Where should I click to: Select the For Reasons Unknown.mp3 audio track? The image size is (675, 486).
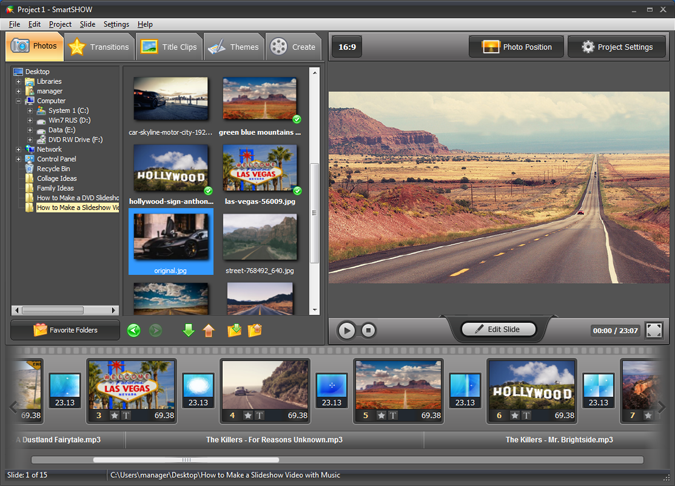(x=274, y=440)
